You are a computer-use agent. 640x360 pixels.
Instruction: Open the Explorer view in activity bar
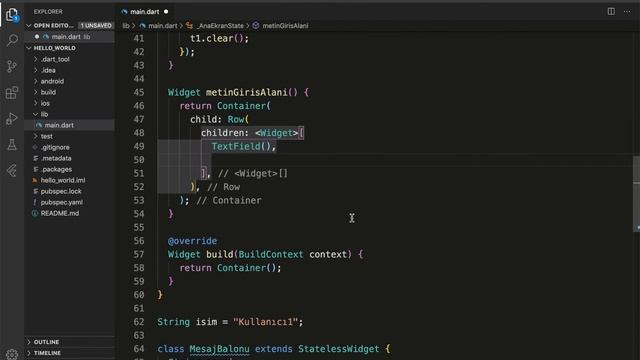pos(12,15)
